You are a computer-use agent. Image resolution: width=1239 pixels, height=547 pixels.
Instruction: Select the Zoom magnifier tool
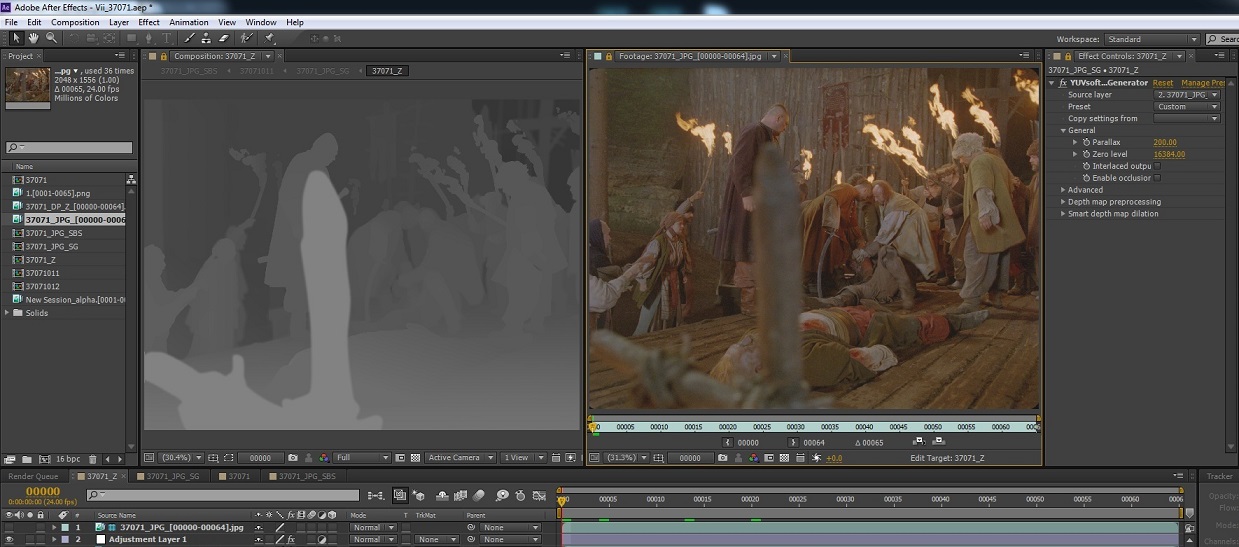[x=50, y=38]
